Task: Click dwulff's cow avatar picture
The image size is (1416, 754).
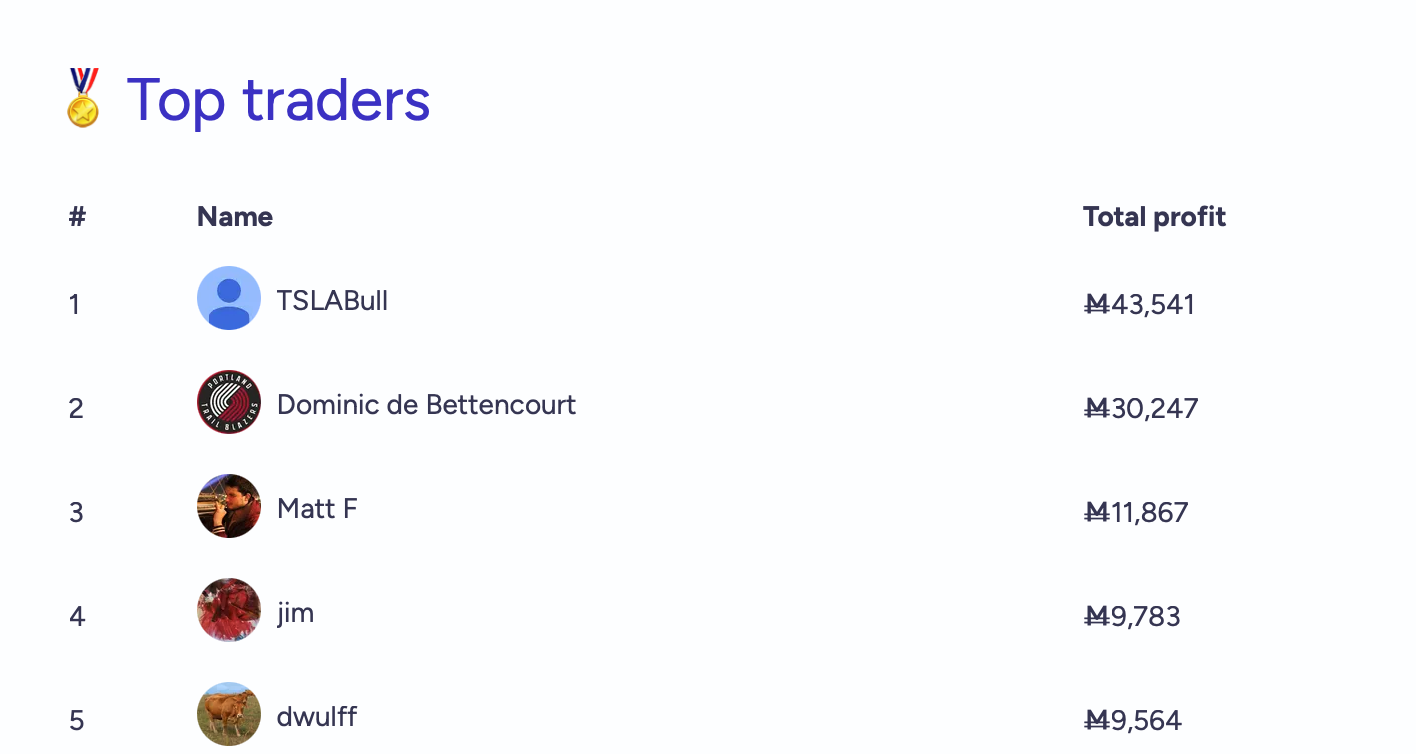Action: click(229, 714)
